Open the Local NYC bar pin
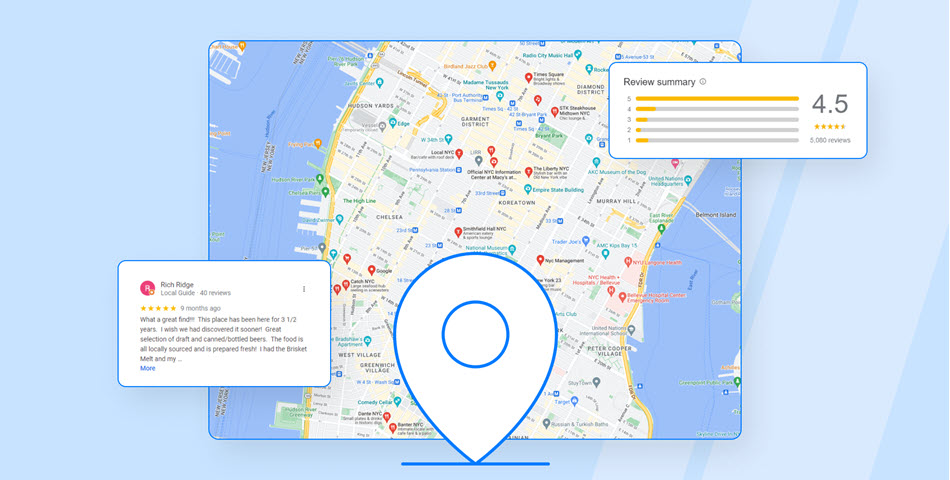 pyautogui.click(x=459, y=153)
